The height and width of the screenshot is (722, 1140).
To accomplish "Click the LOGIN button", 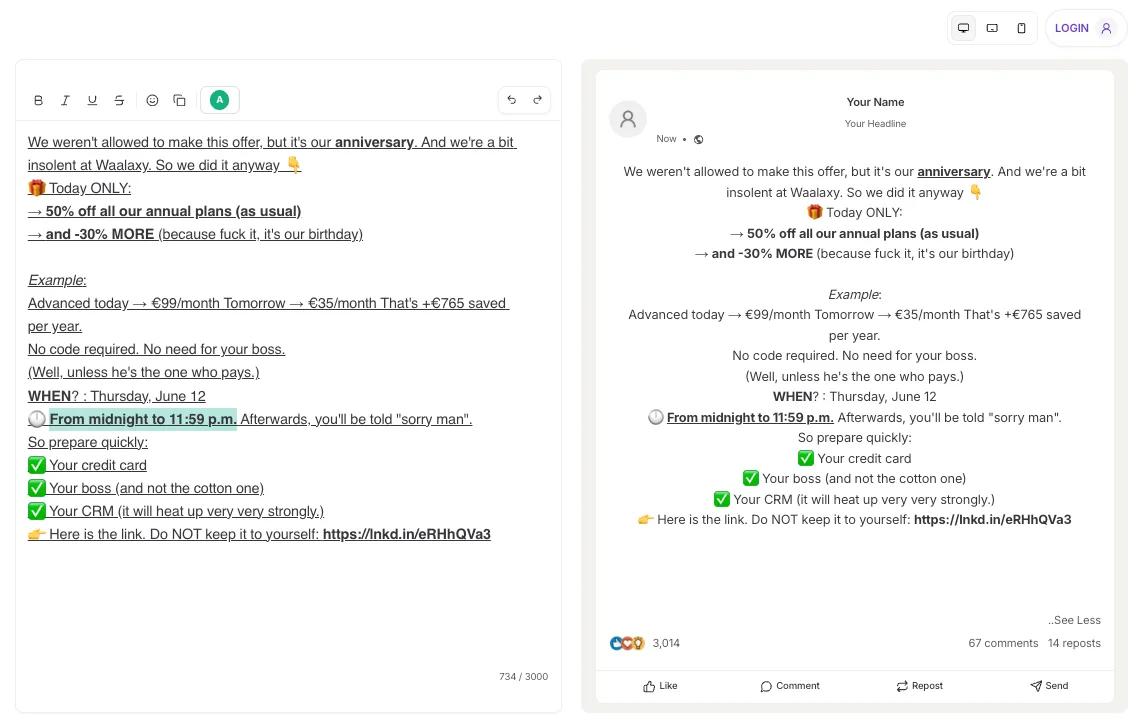I will click(1085, 28).
